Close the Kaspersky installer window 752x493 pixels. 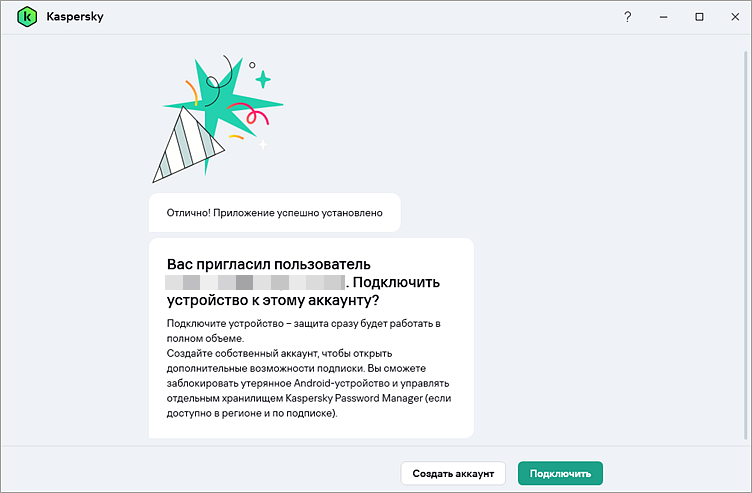(x=735, y=17)
